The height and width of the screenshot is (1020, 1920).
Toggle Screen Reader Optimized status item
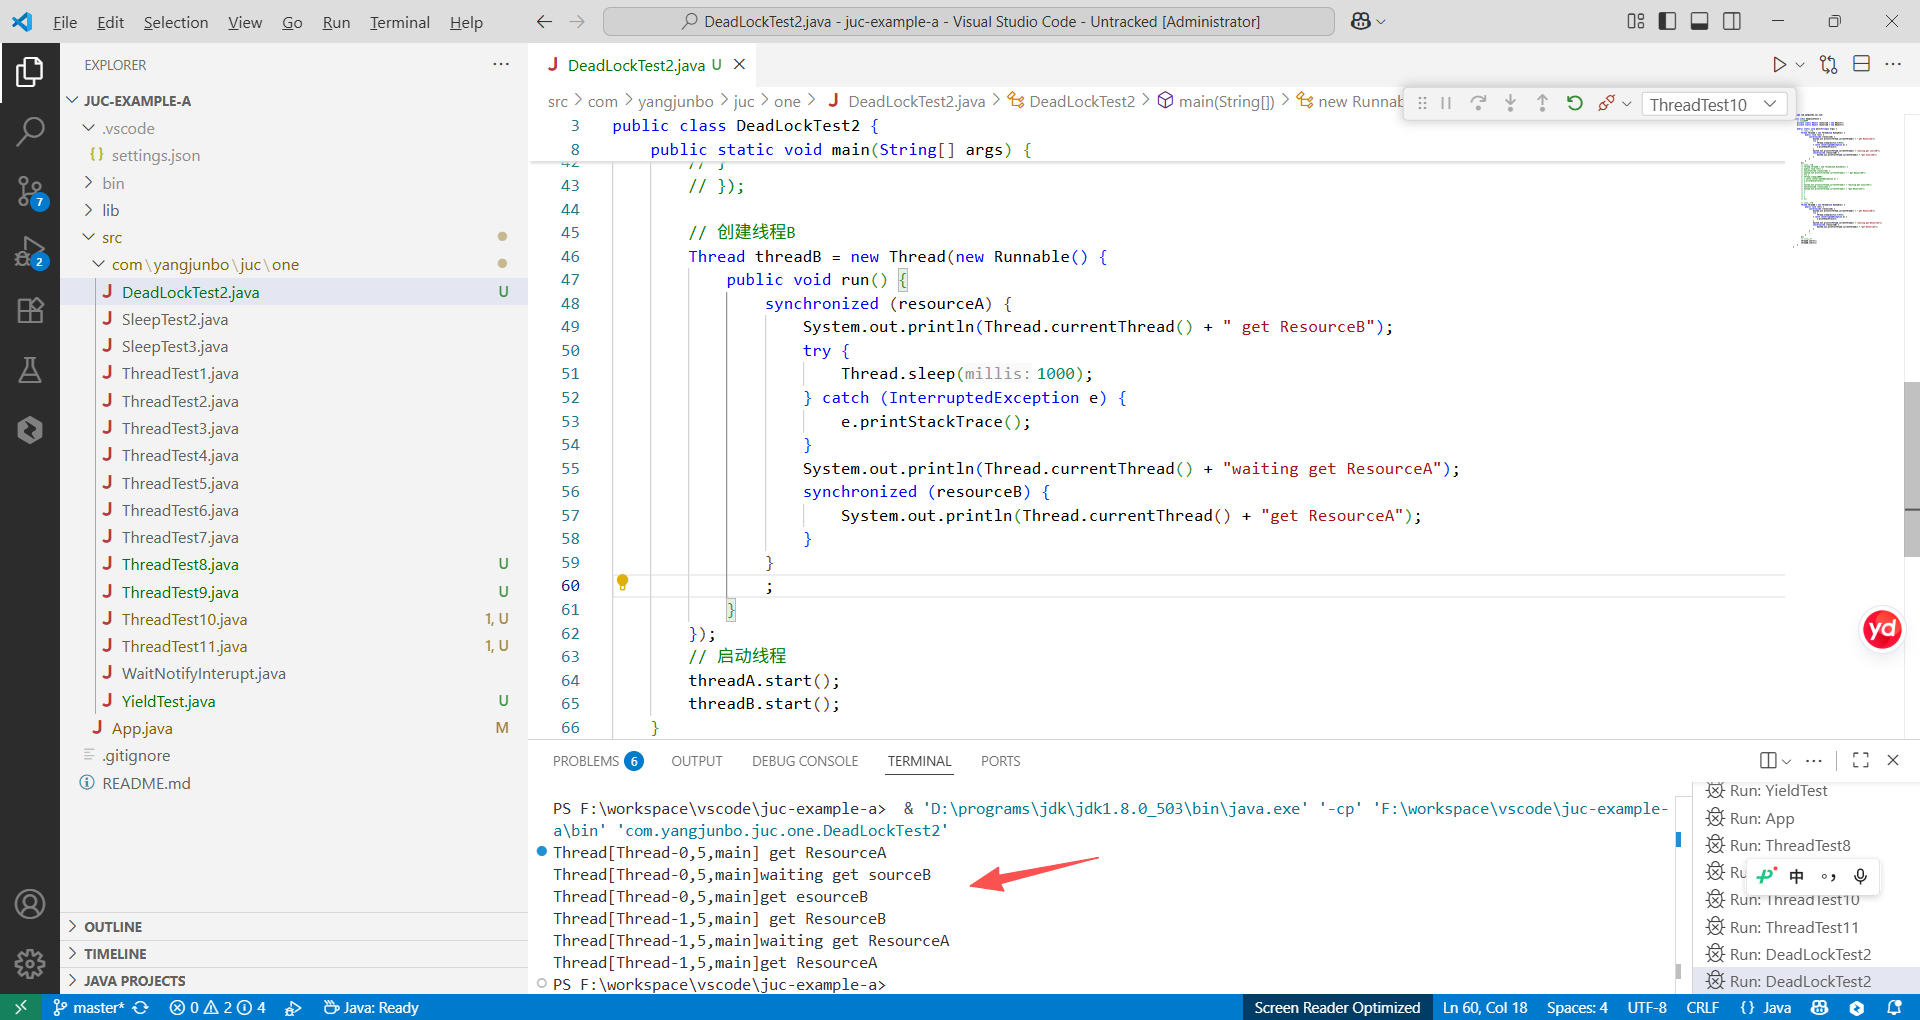(1336, 1007)
